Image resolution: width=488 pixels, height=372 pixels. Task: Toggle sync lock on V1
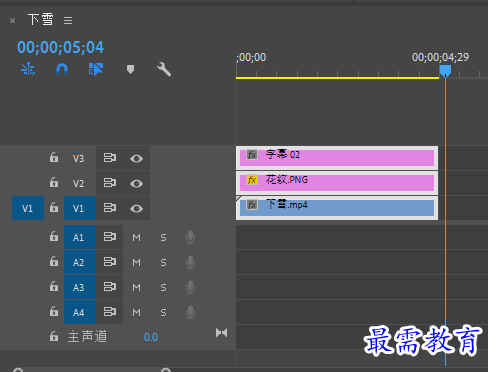point(110,208)
